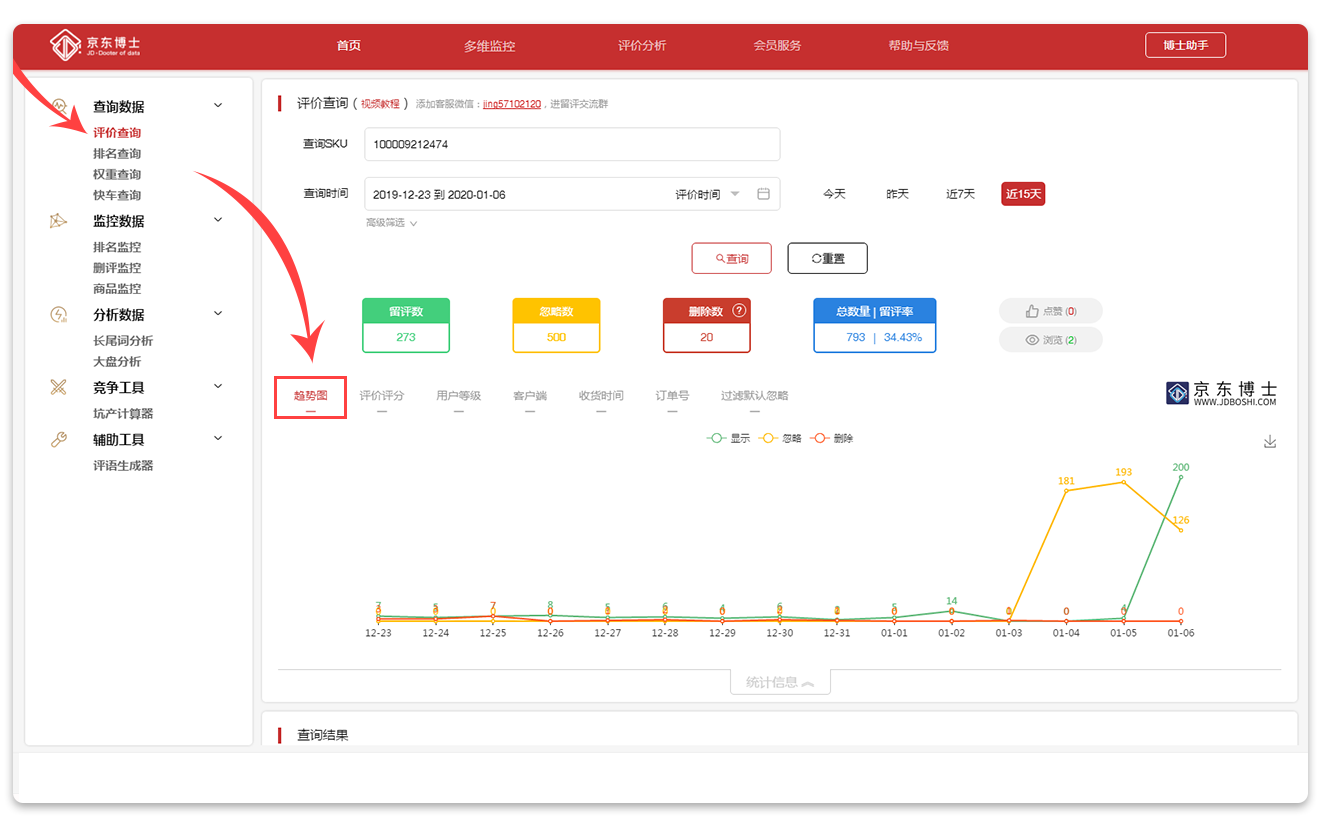
Task: Open 长尾词分析 in the sidebar
Action: coord(123,341)
